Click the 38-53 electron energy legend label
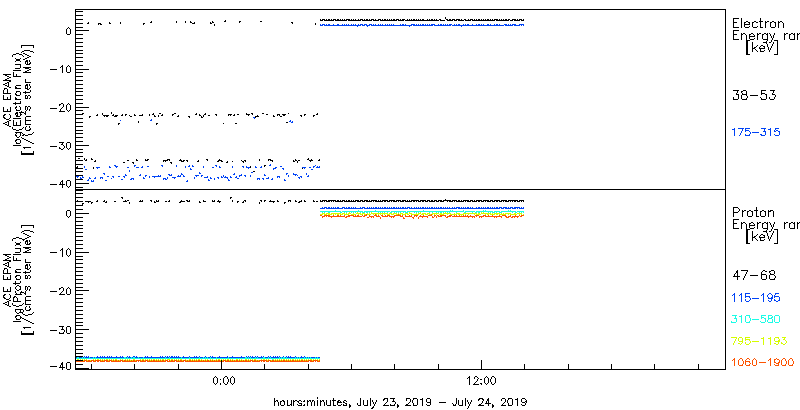 pos(754,95)
